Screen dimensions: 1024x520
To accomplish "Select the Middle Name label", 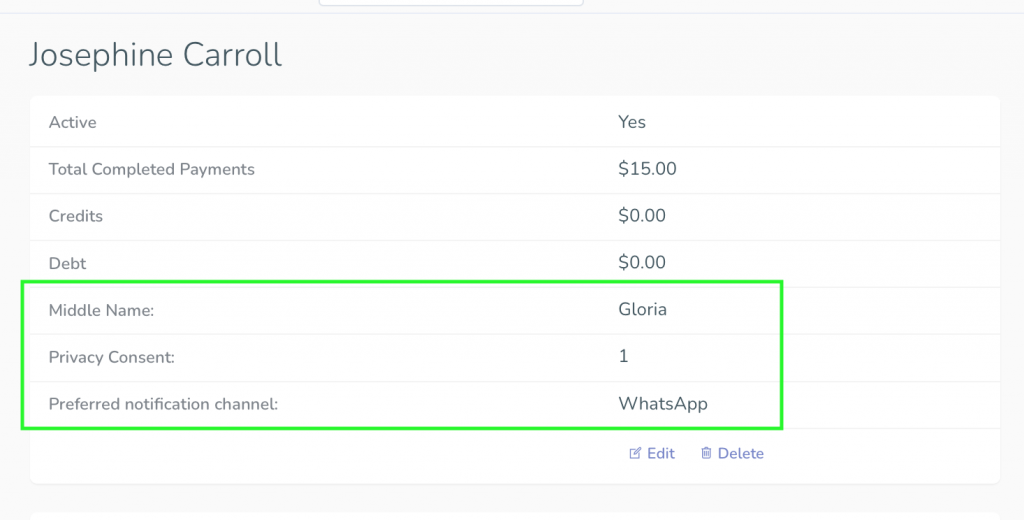I will (x=101, y=310).
